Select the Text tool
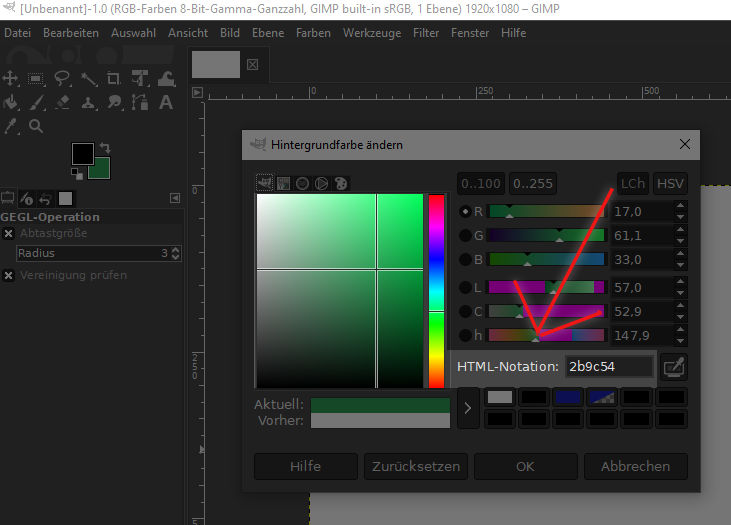The width and height of the screenshot is (731, 525). (166, 102)
